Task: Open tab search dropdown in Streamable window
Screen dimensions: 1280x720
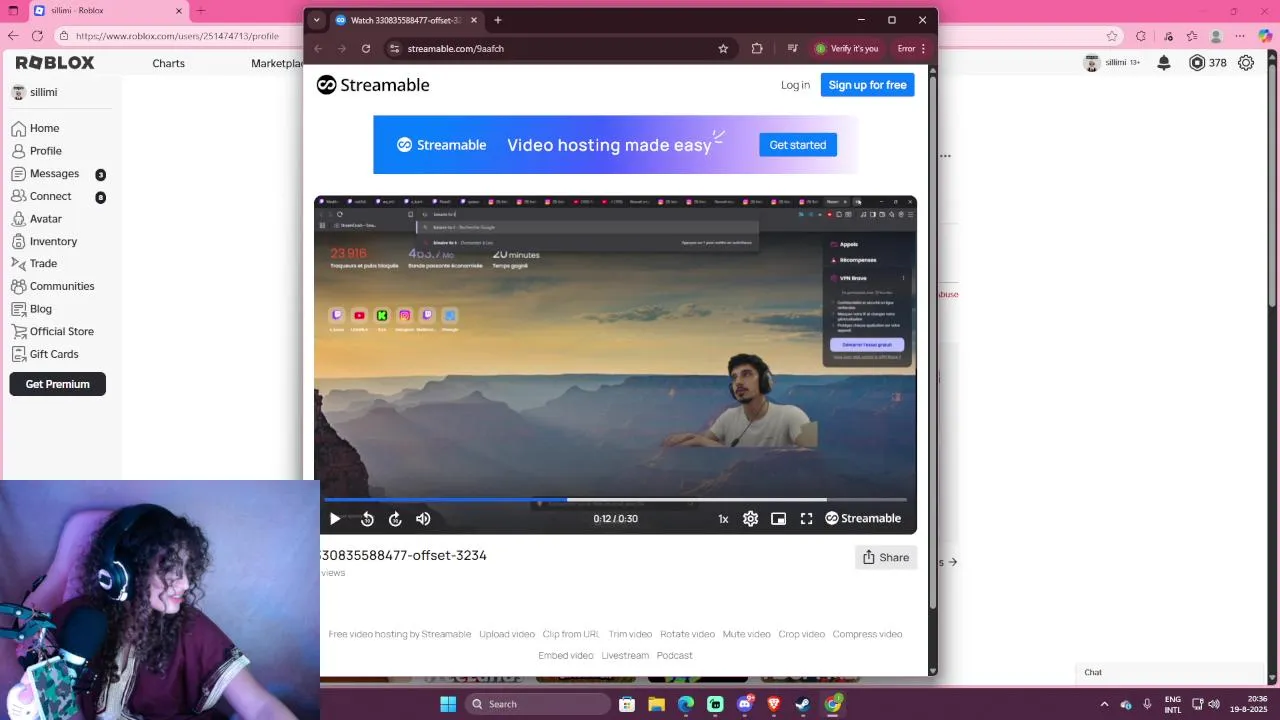Action: click(317, 20)
